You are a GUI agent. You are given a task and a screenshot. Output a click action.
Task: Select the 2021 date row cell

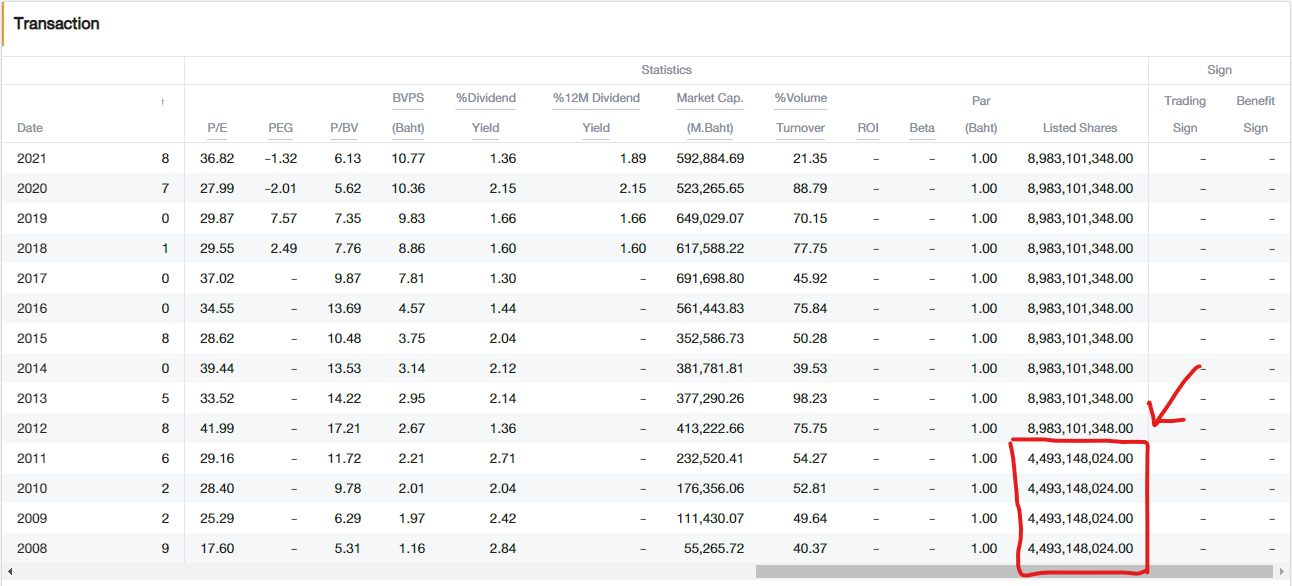pos(32,158)
